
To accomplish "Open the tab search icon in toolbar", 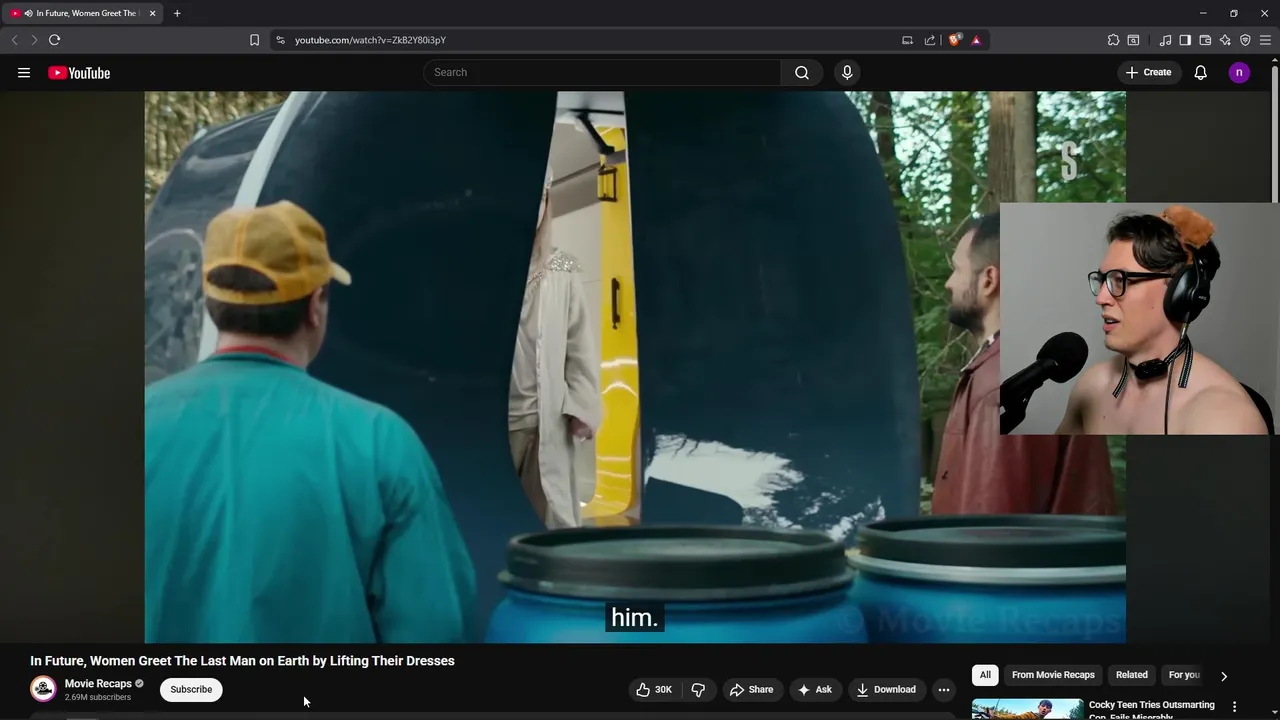I will [x=1133, y=40].
